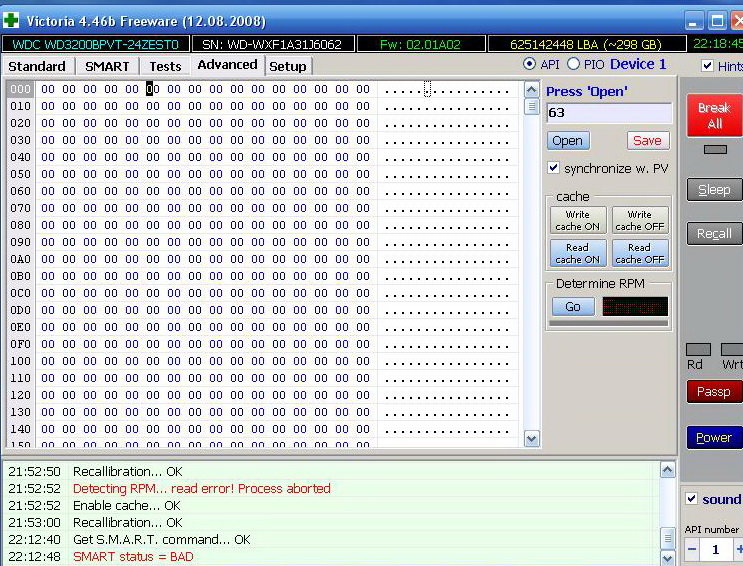Click the sector number input field
Screen dimensions: 743x566
point(608,113)
